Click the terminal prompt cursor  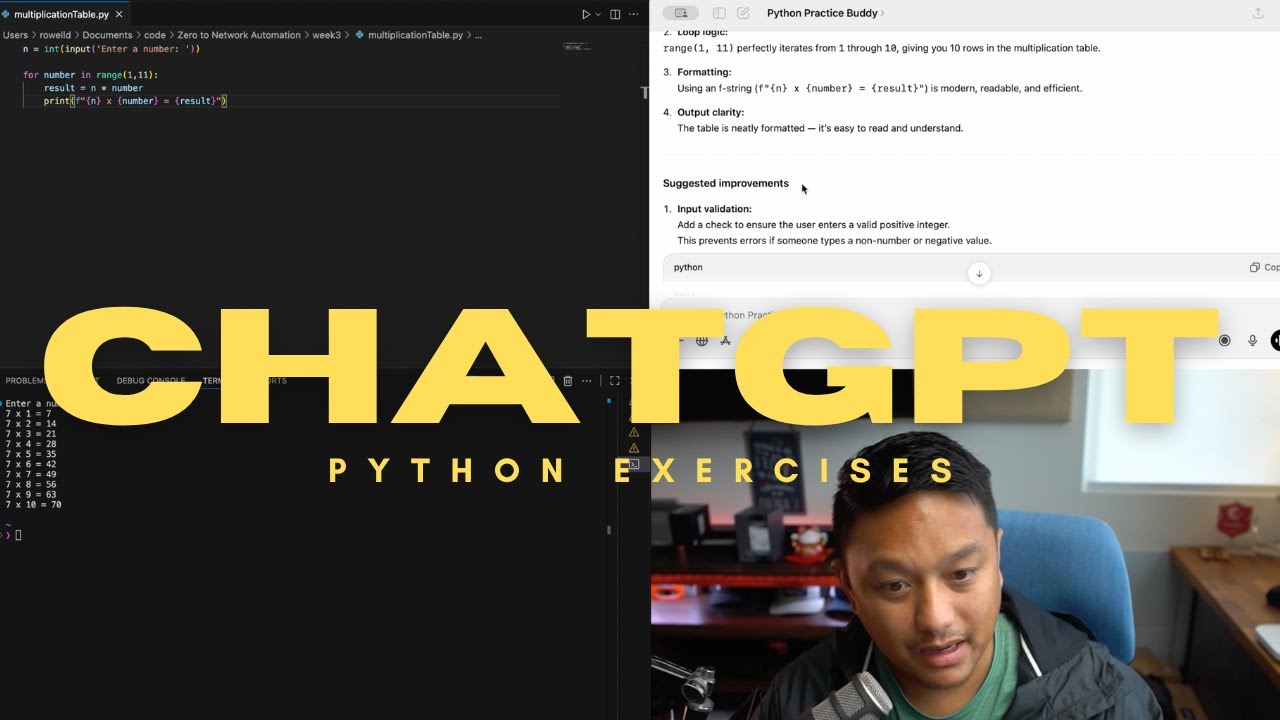pos(18,535)
